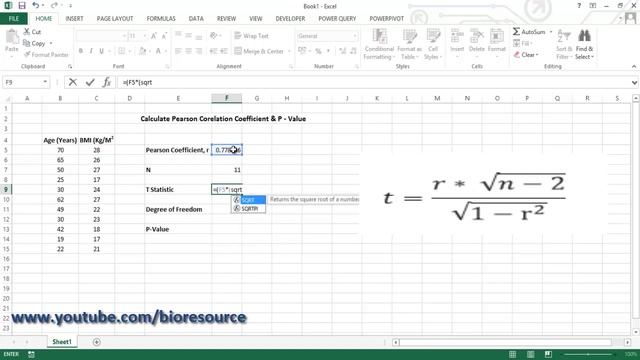Switch to the INSERT tab

[x=74, y=18]
